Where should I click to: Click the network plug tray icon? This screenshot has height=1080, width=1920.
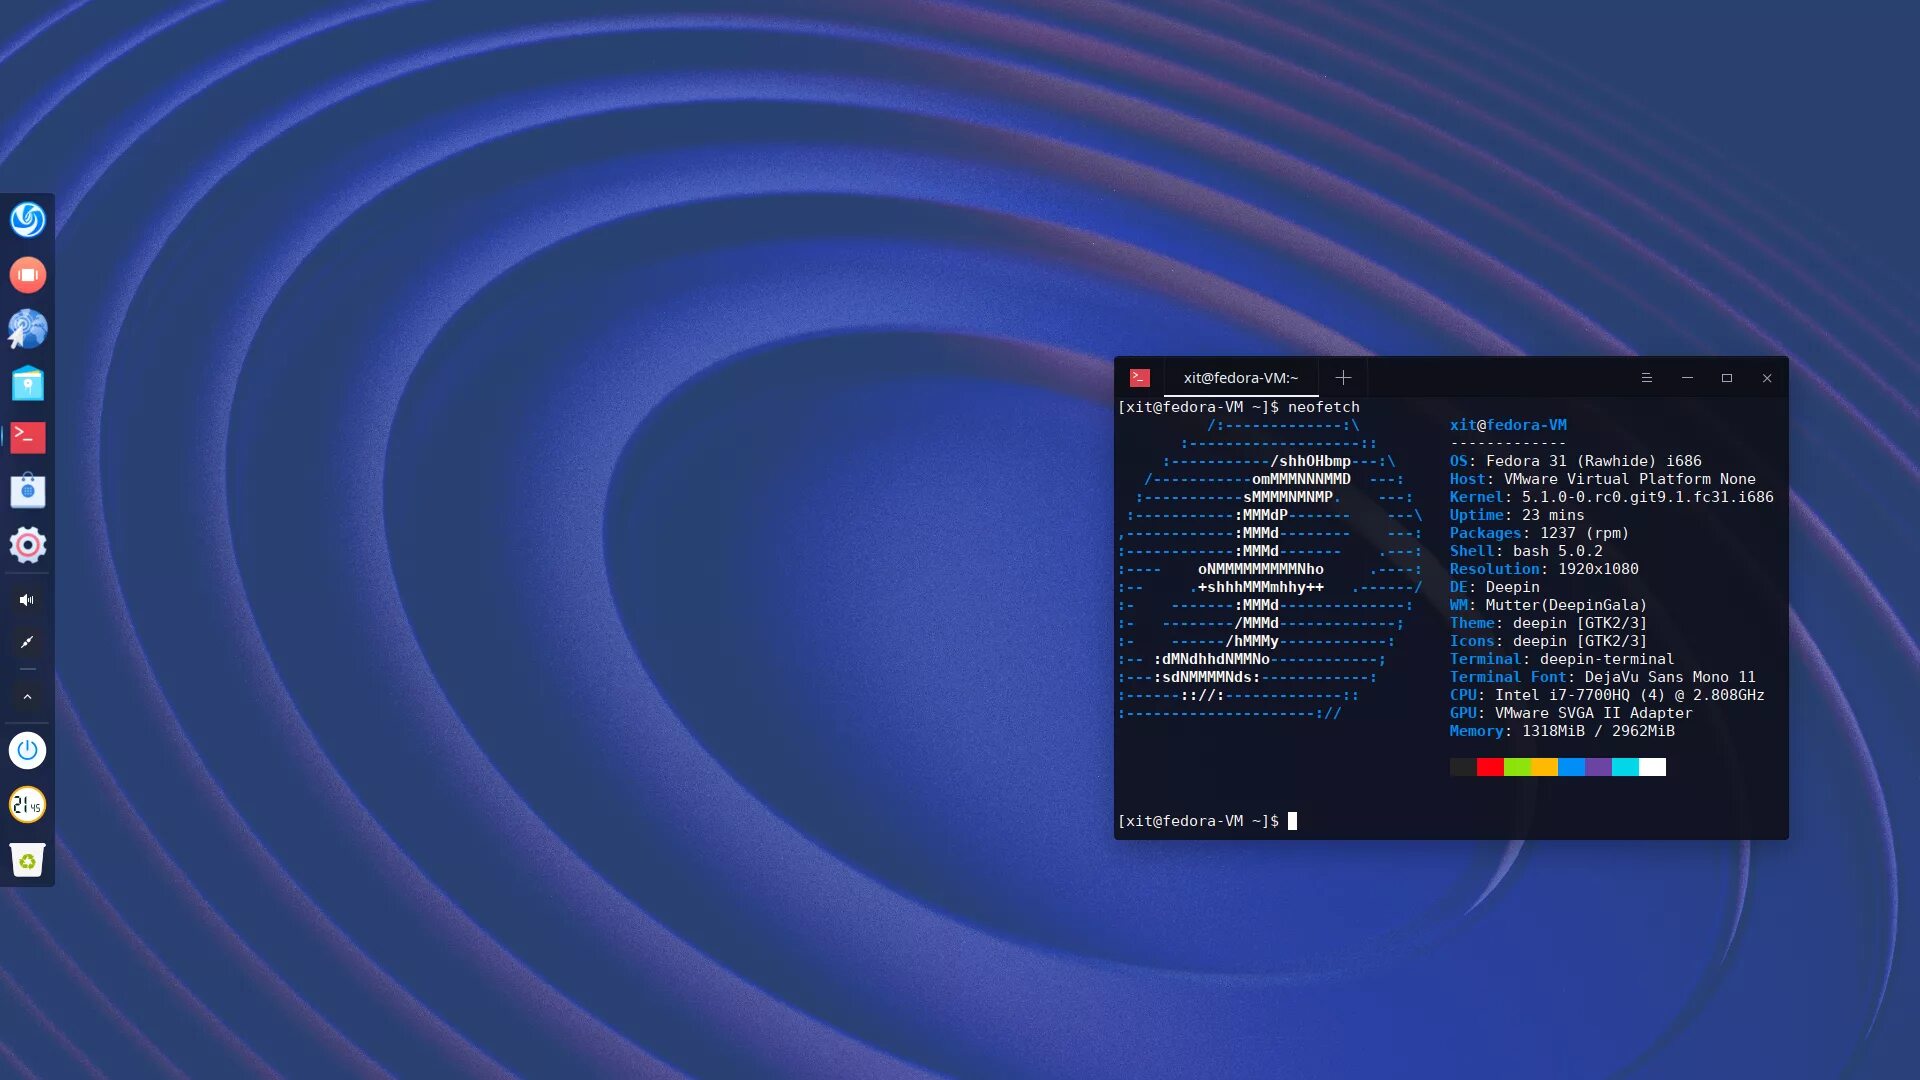pos(27,642)
